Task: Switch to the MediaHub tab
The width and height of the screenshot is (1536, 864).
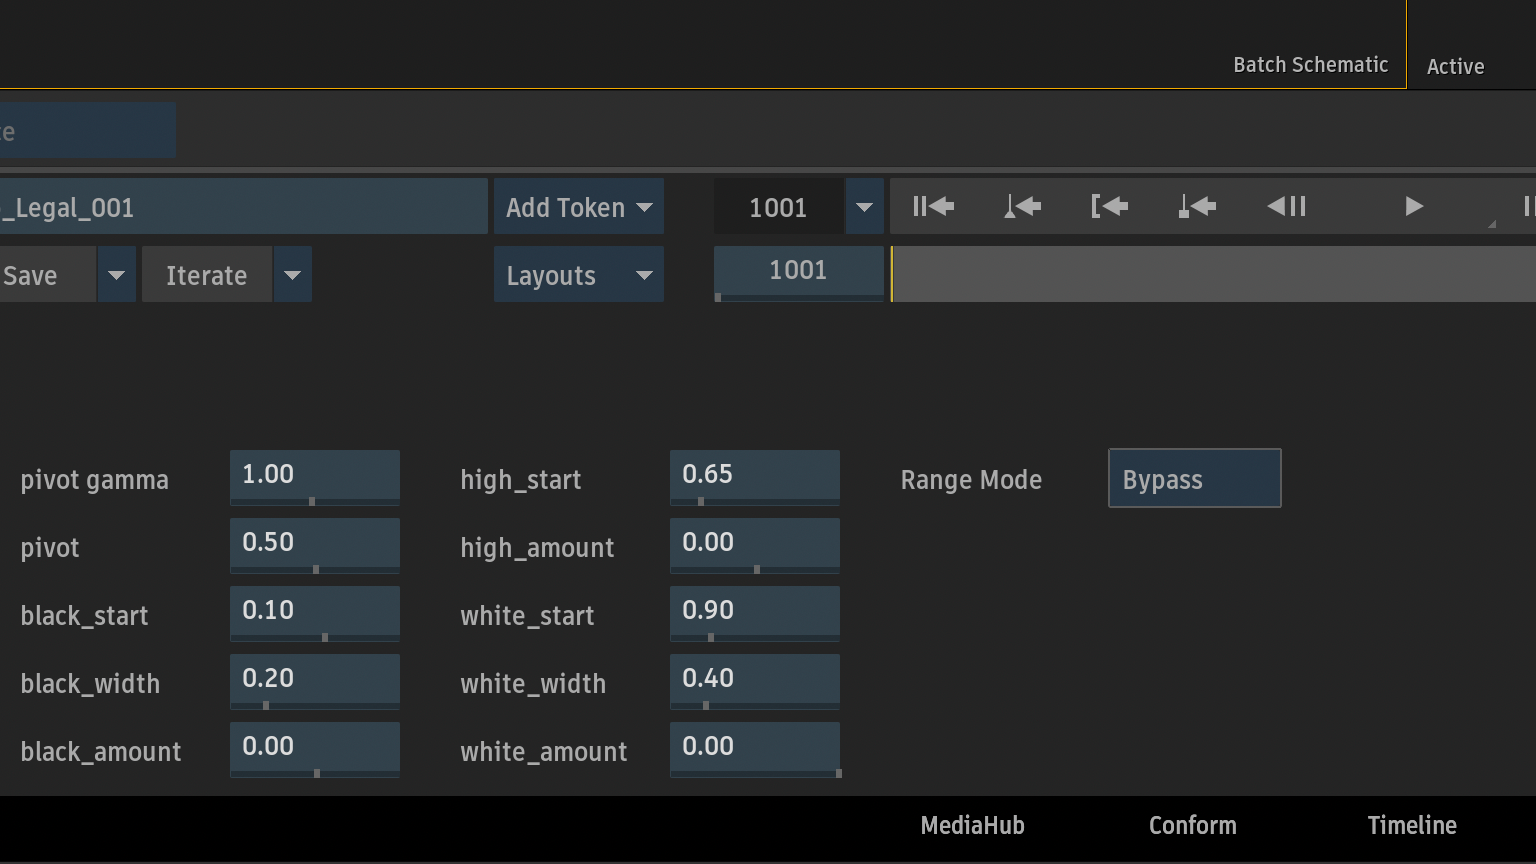Action: click(x=972, y=825)
